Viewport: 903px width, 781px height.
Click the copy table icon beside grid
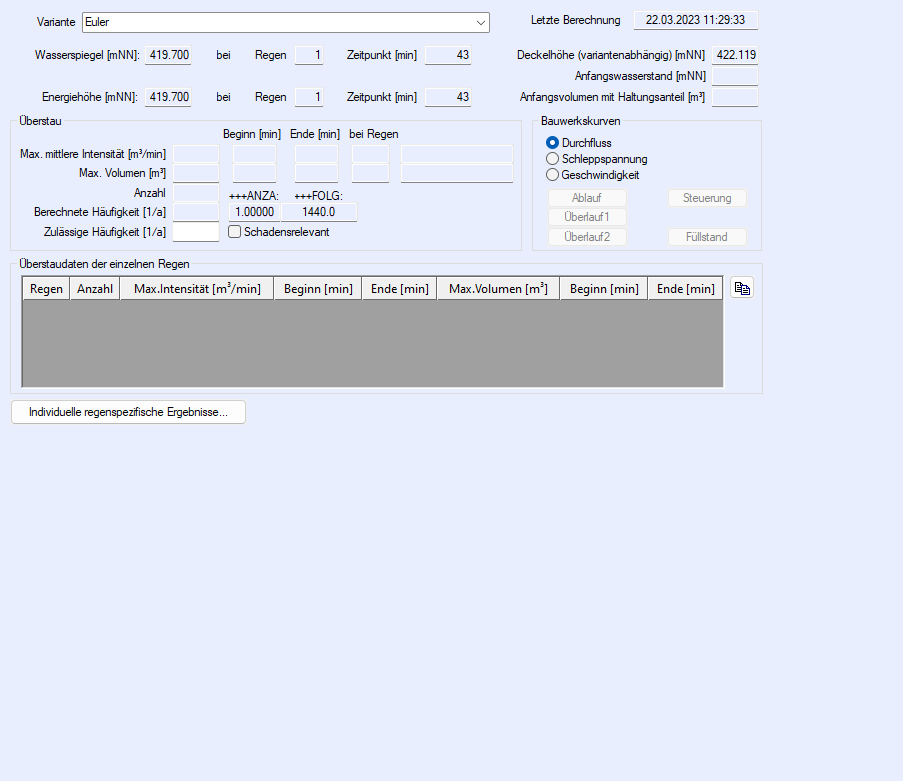point(741,289)
